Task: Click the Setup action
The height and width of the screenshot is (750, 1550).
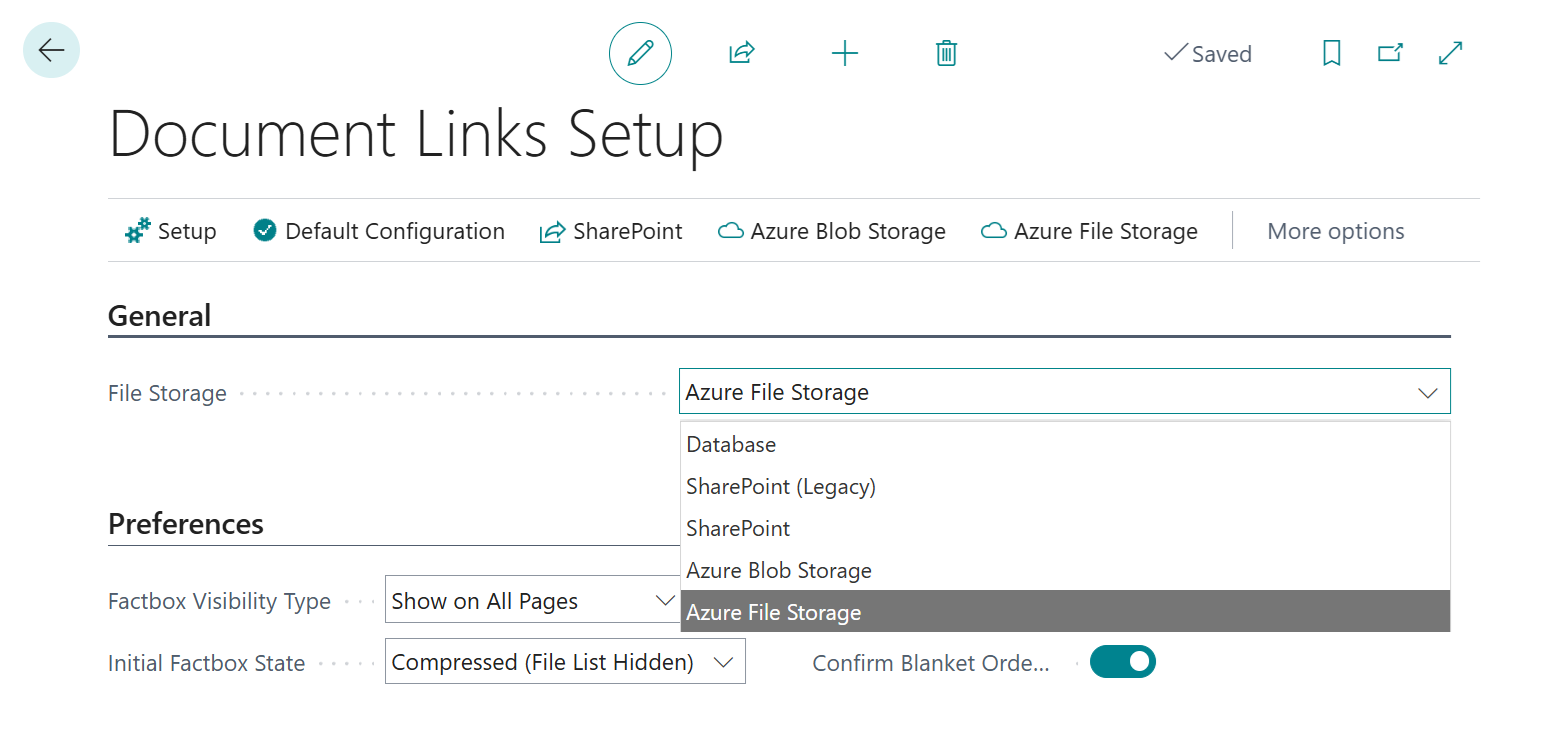Action: [171, 231]
